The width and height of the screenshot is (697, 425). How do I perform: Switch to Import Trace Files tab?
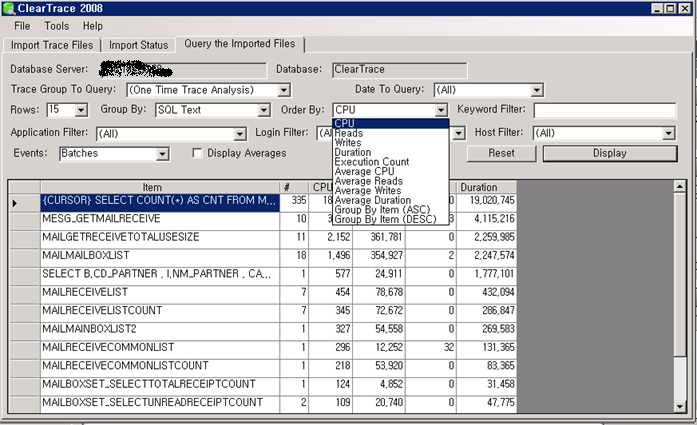(52, 45)
